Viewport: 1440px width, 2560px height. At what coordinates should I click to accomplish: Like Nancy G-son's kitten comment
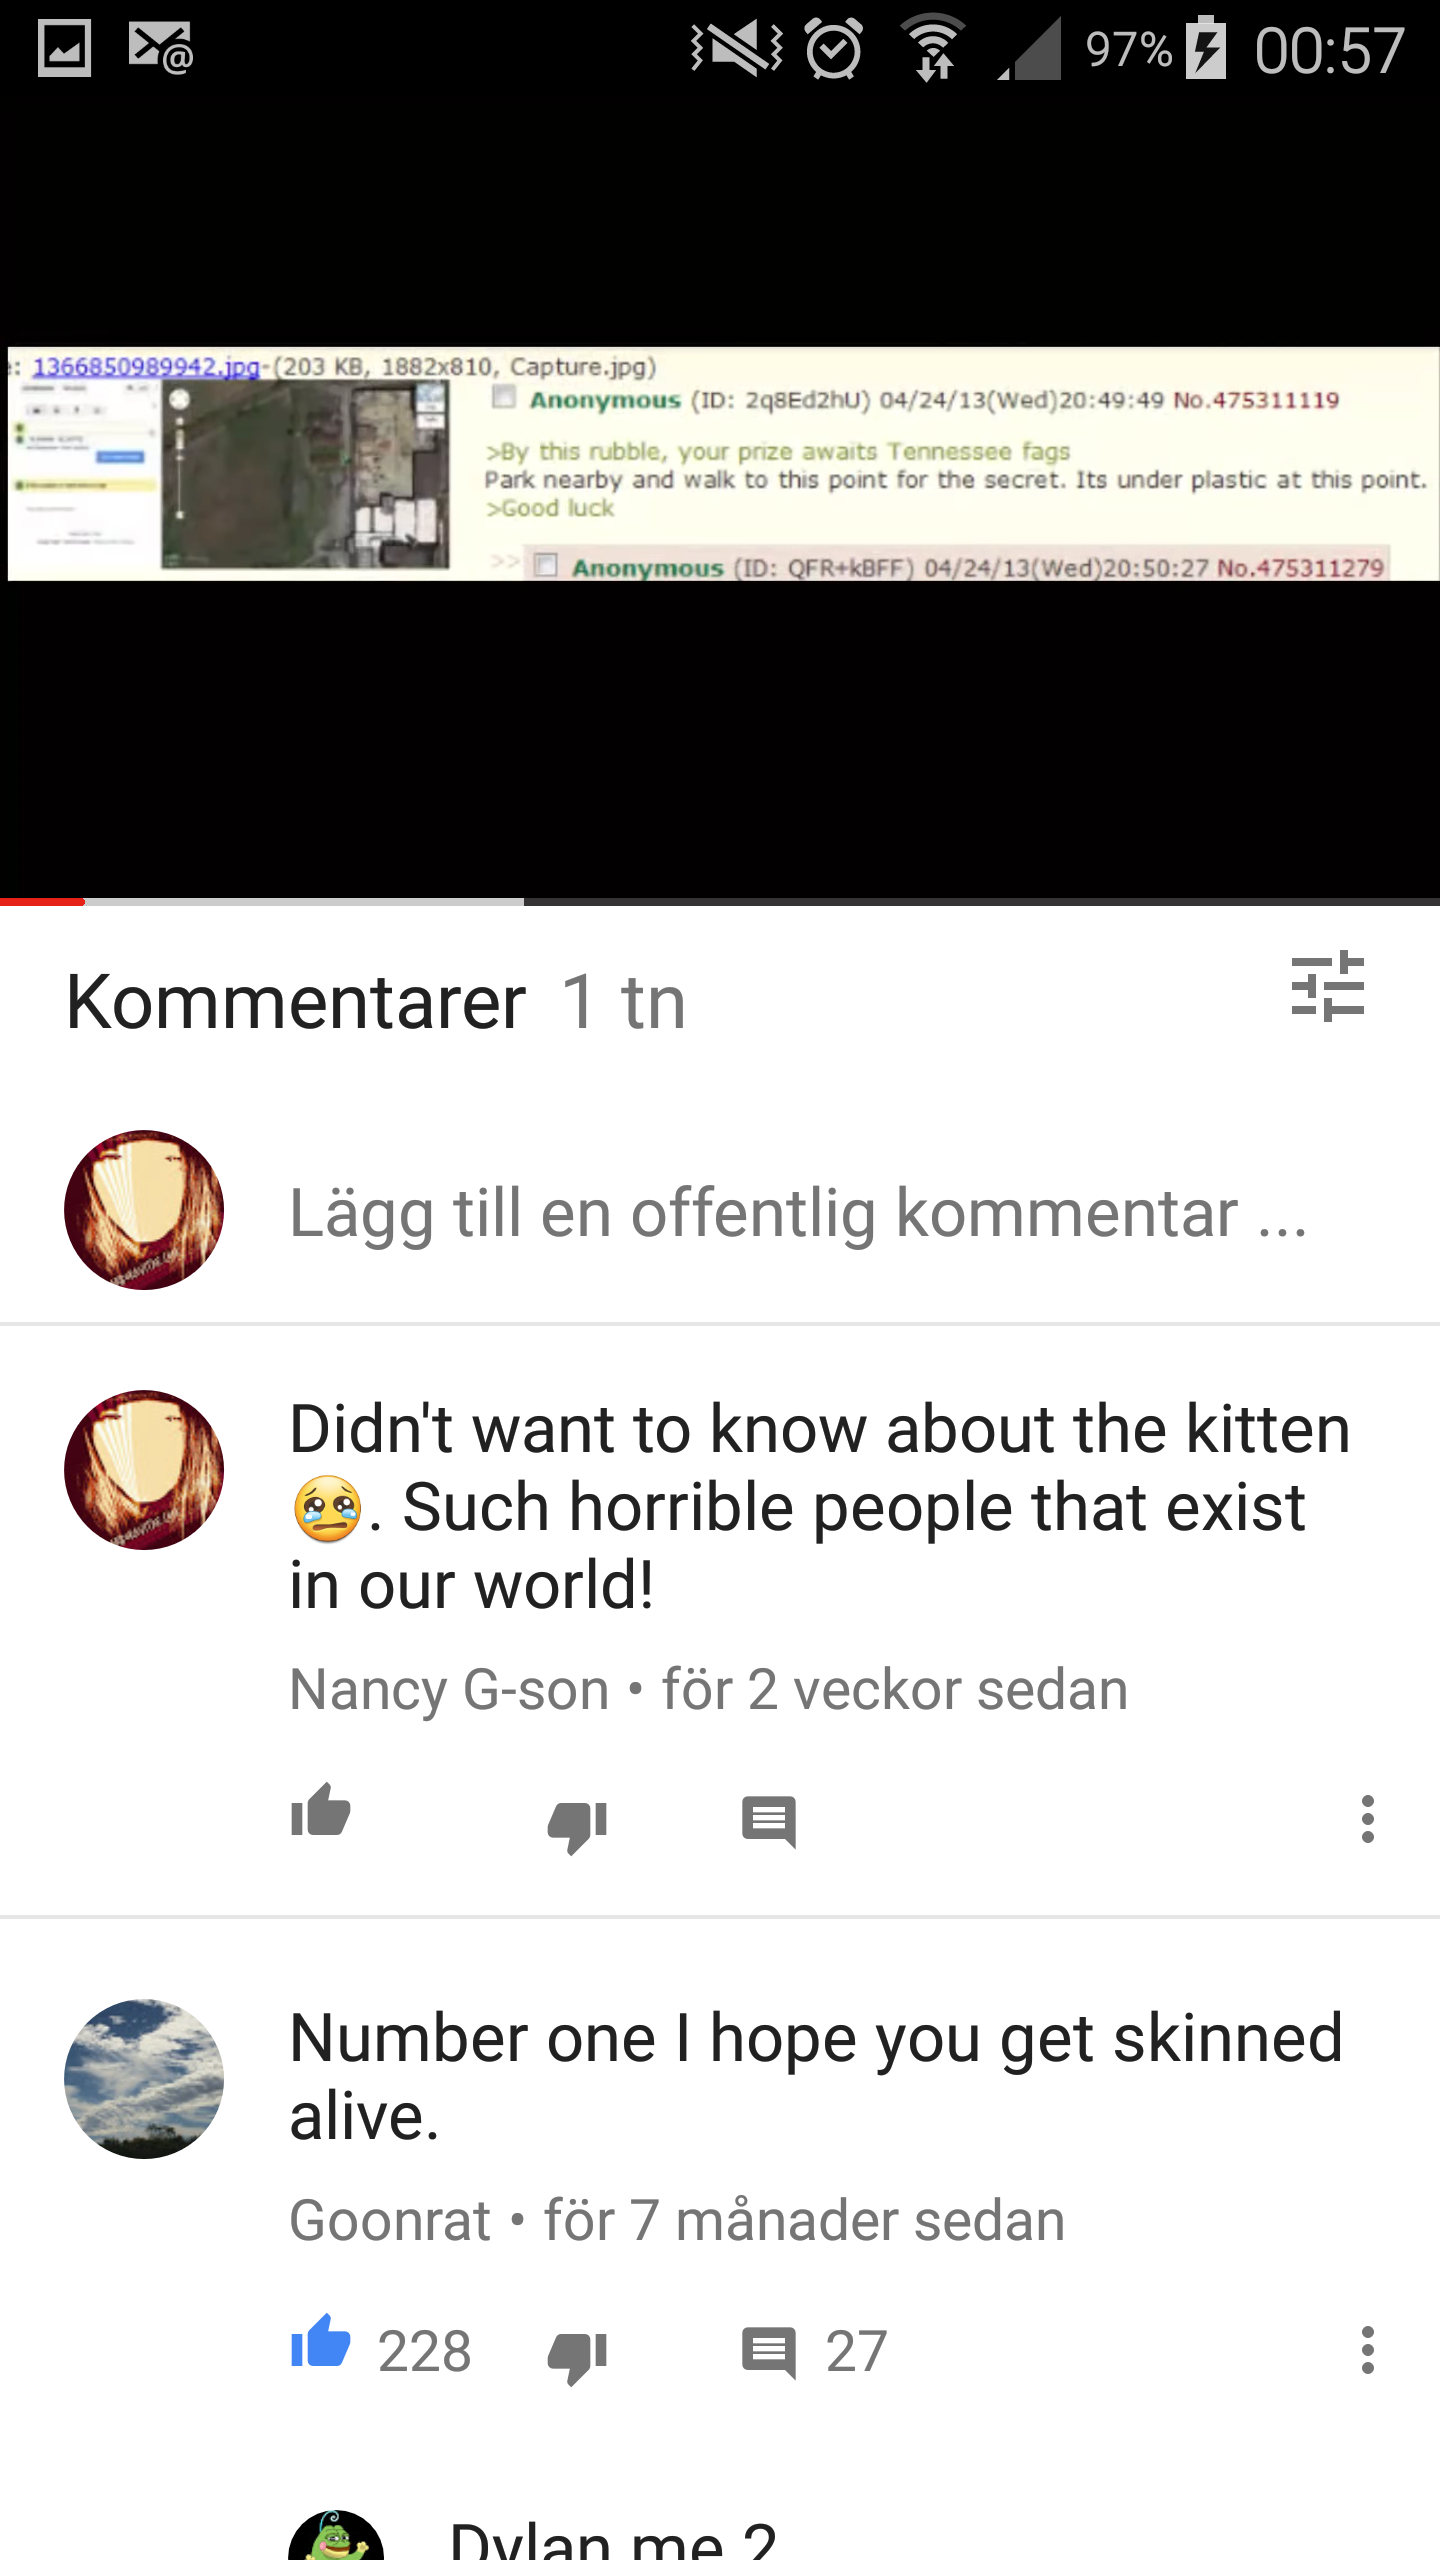[320, 1811]
